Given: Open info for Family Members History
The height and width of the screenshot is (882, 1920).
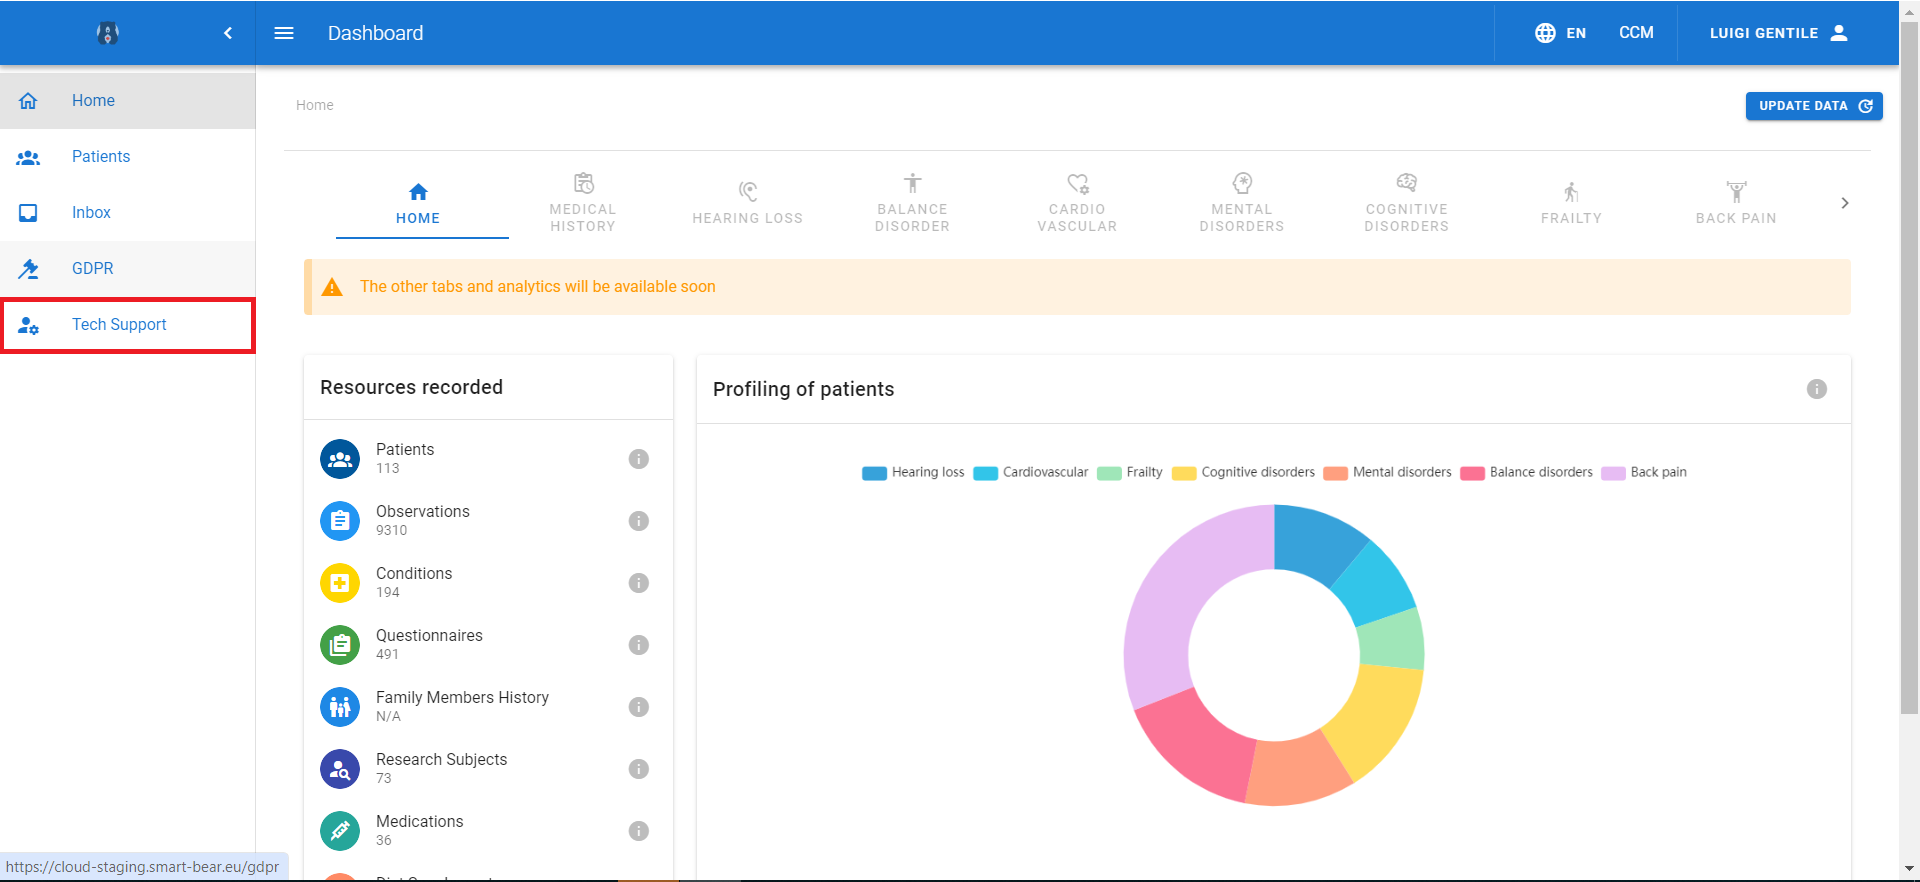Looking at the screenshot, I should (x=639, y=707).
